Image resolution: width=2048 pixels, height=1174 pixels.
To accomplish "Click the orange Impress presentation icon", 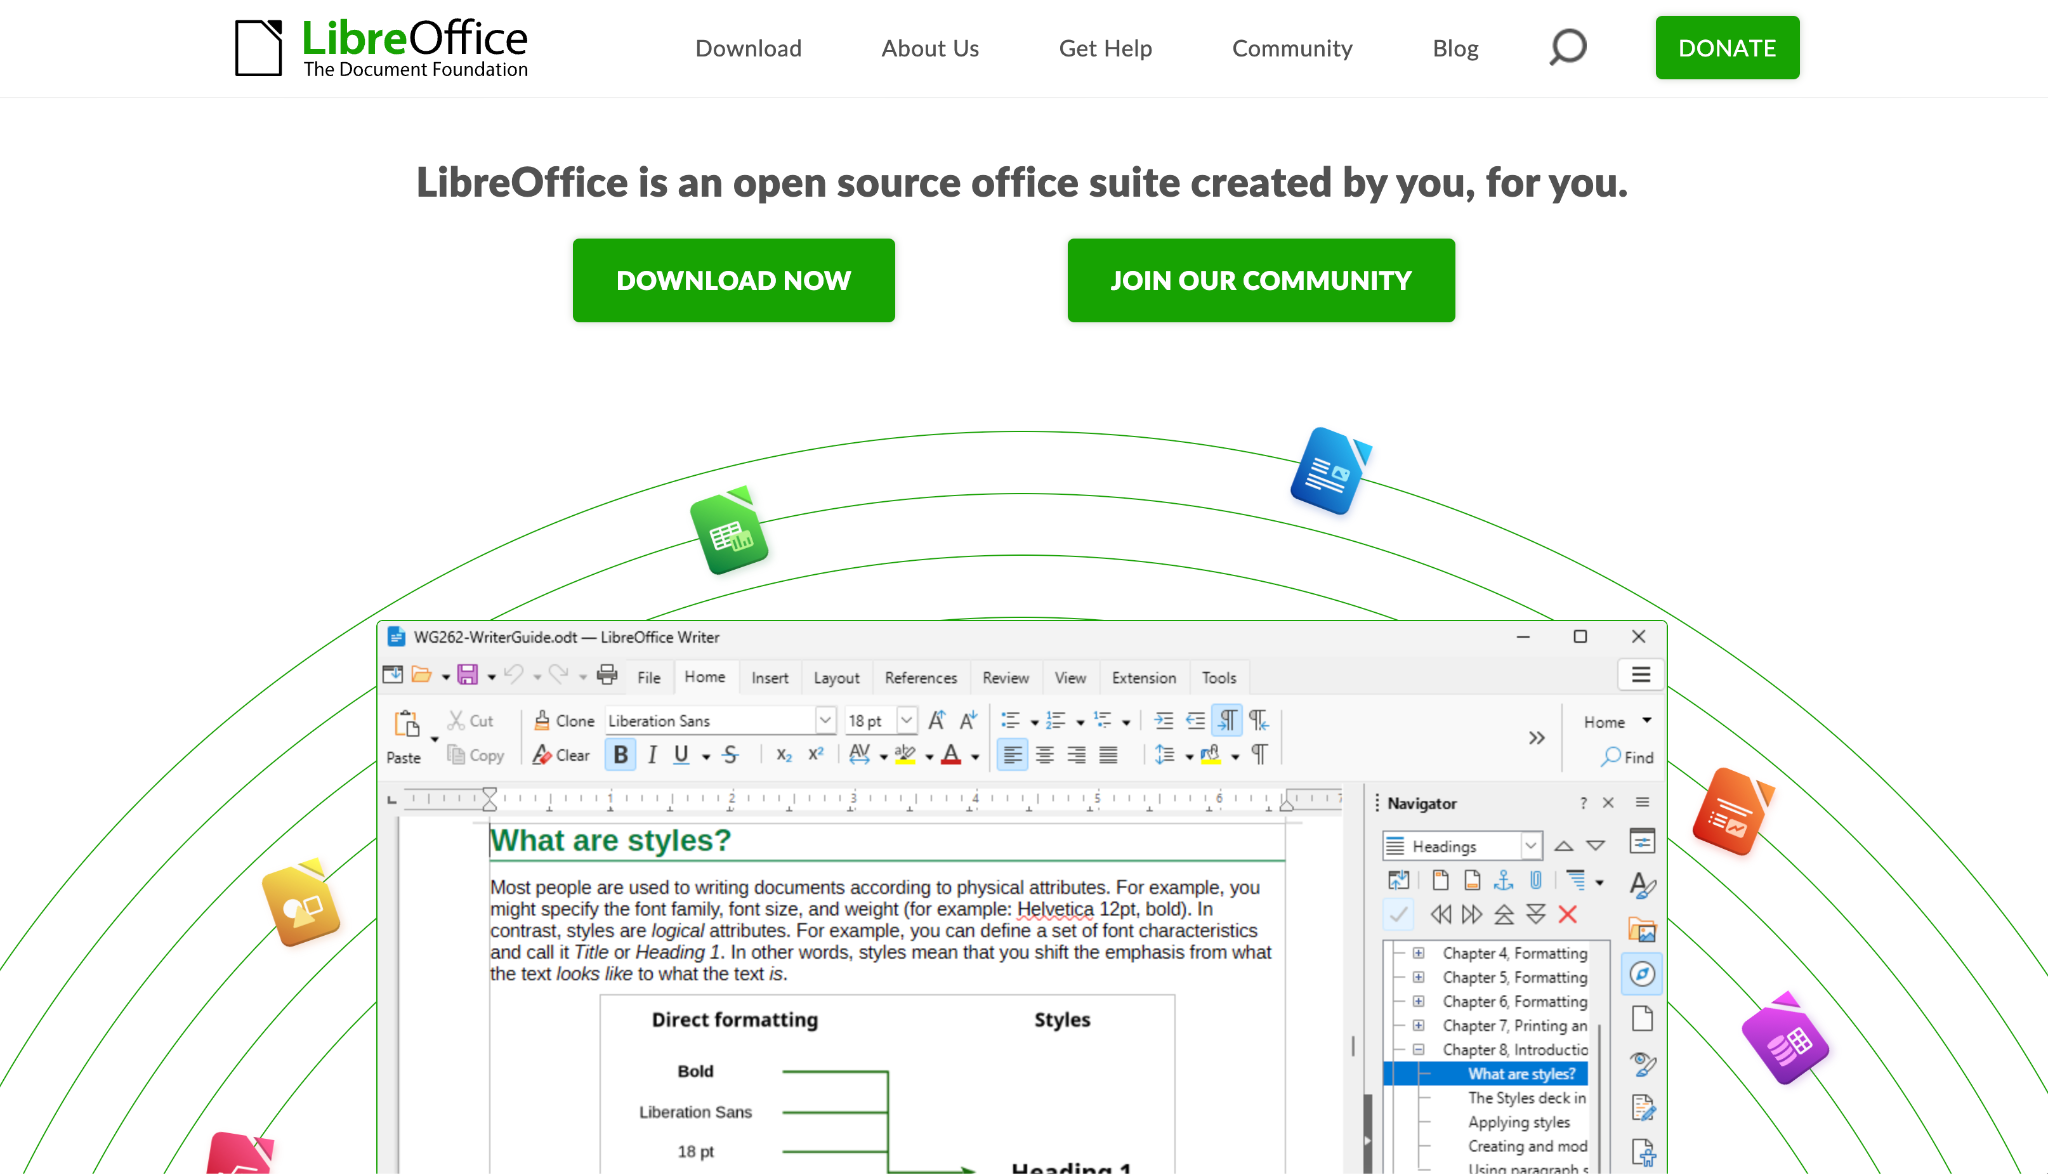I will coord(1732,811).
